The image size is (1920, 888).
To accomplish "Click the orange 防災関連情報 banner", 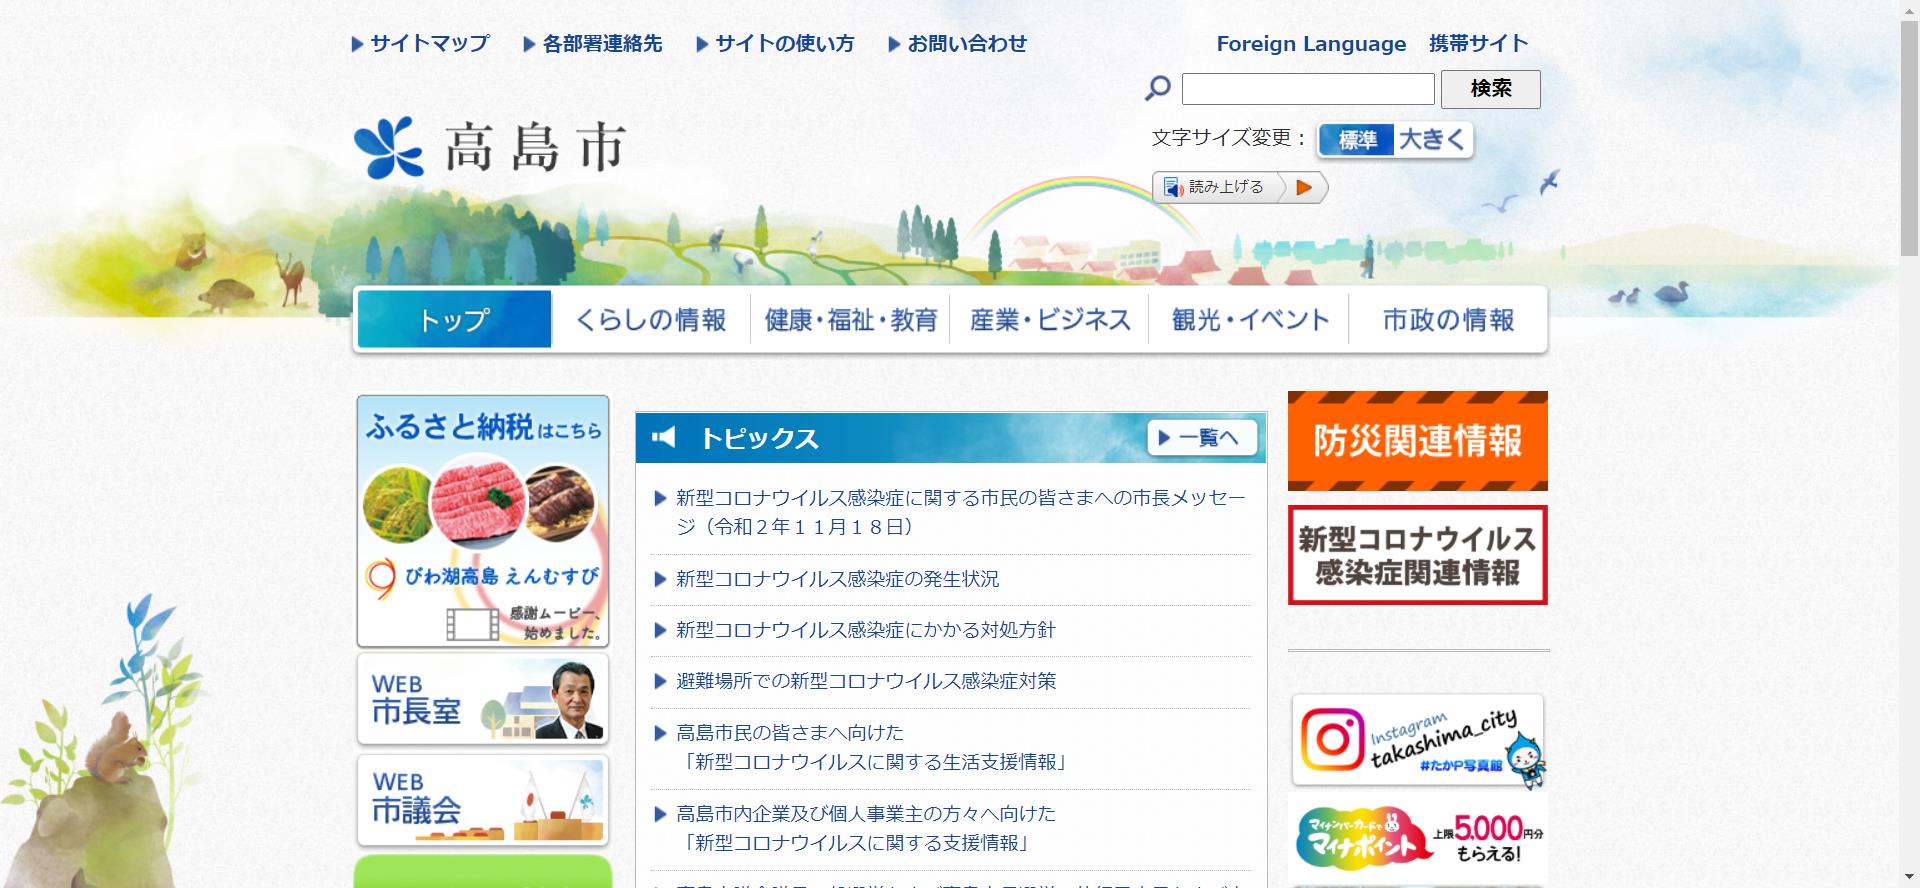I will [1417, 441].
